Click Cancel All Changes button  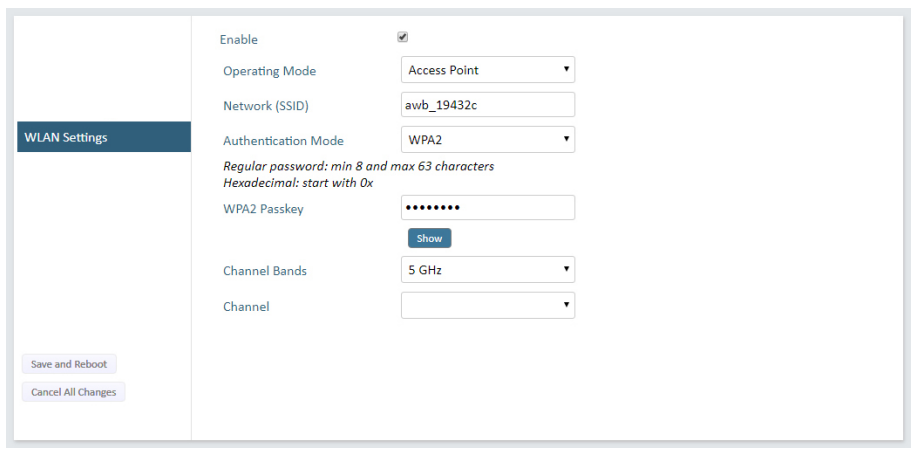click(73, 392)
